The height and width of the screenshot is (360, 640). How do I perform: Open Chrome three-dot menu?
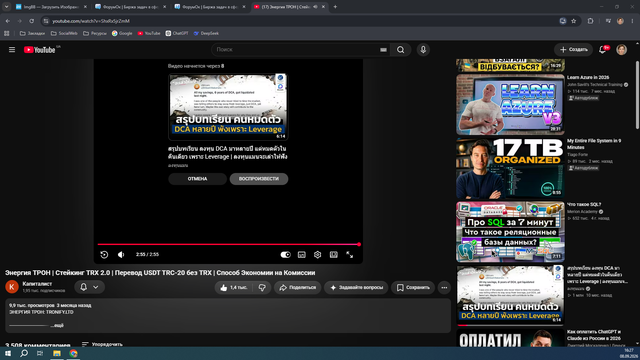click(632, 21)
